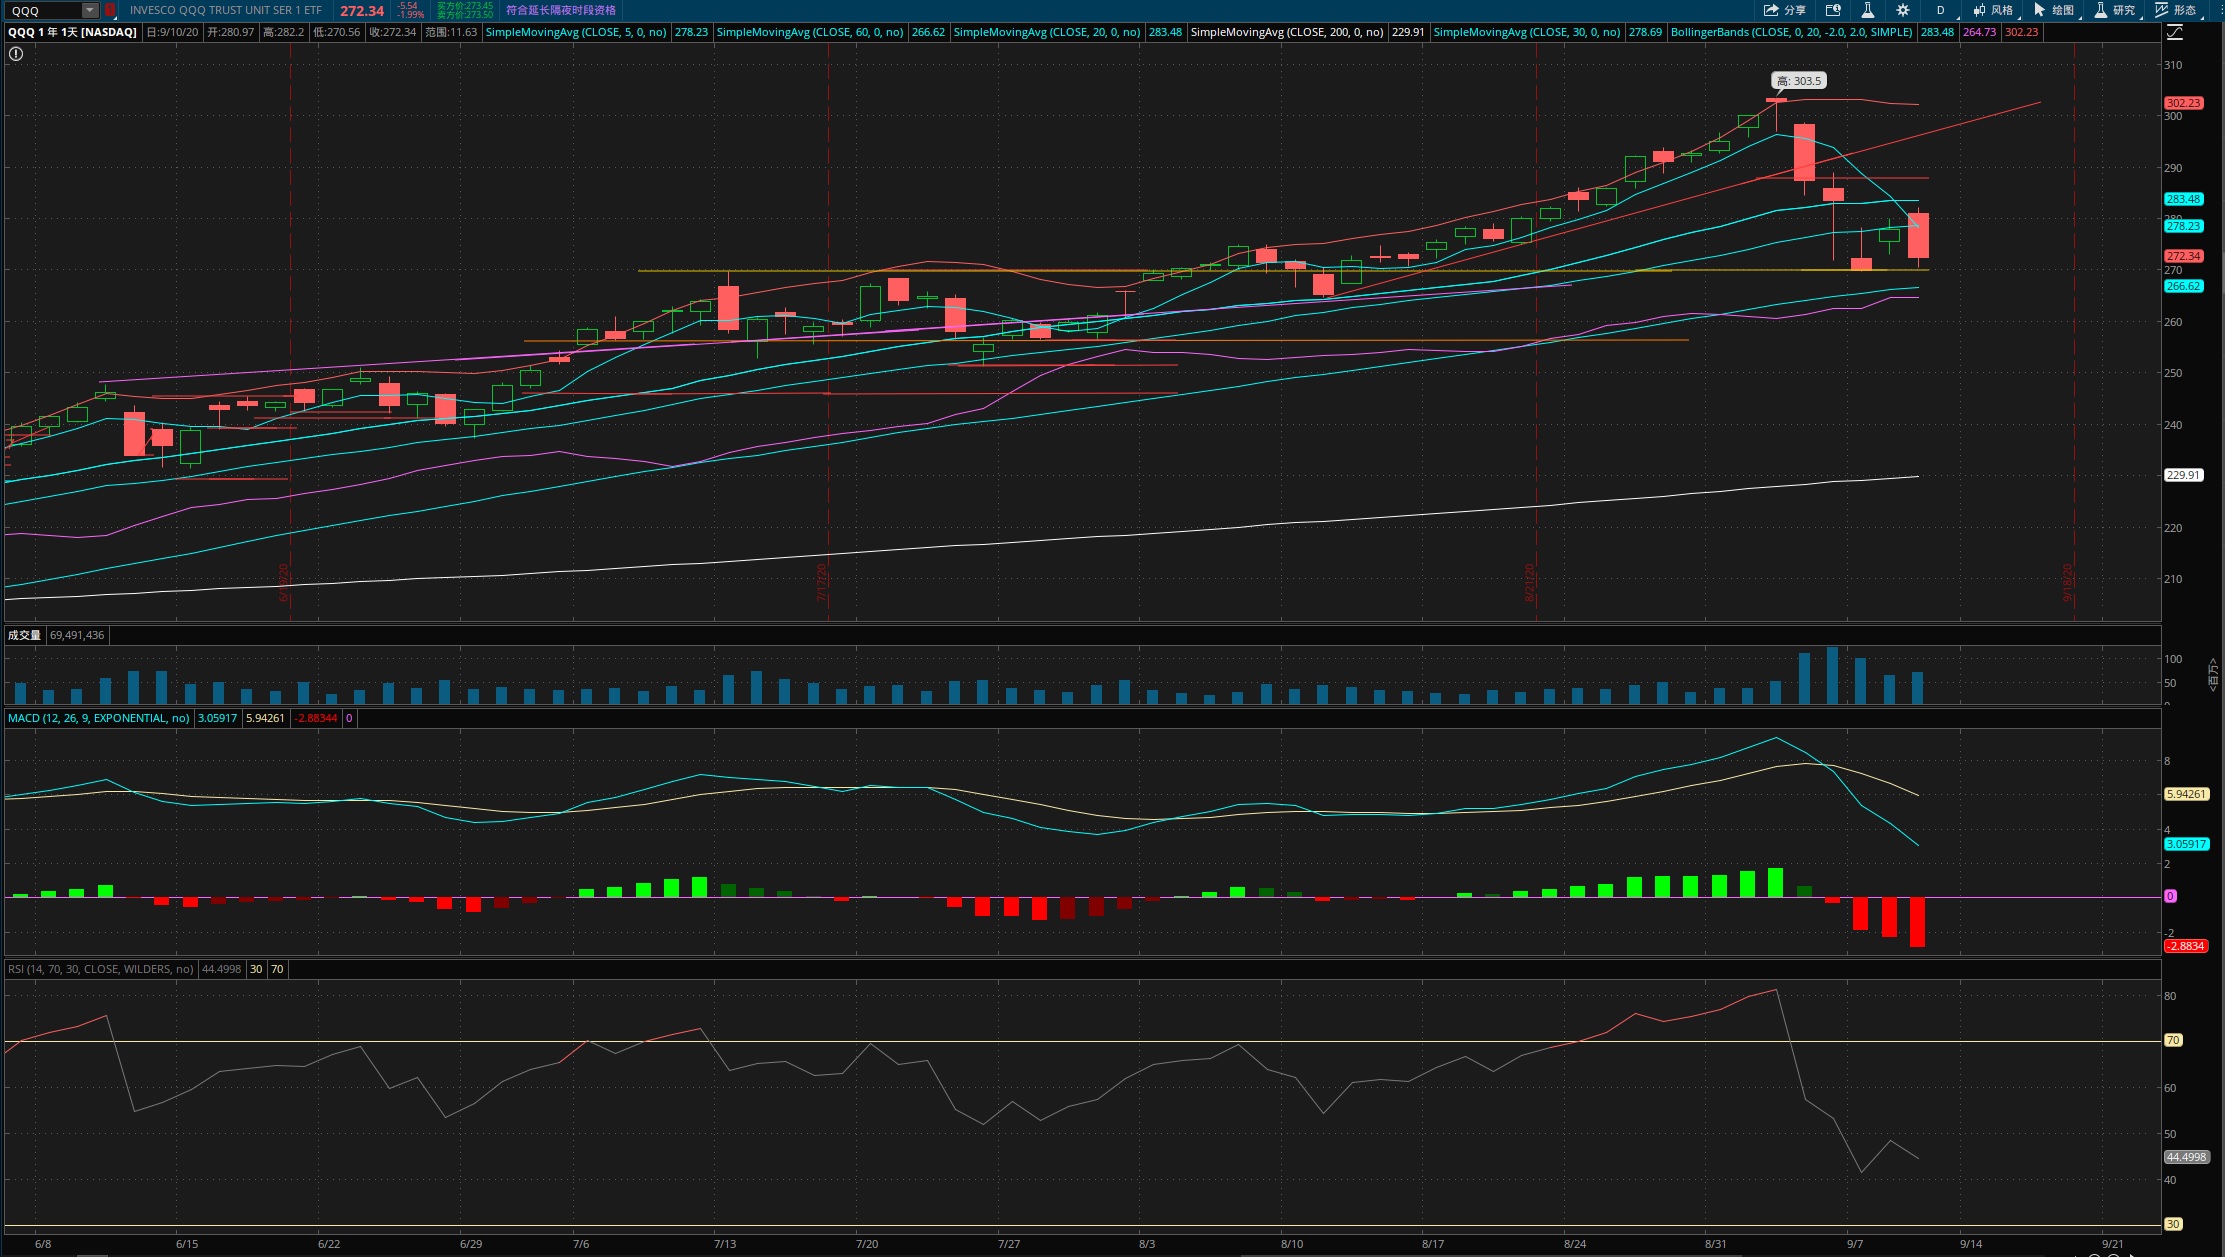Click the 分享 (share) button
This screenshot has height=1257, width=2225.
click(x=1785, y=10)
